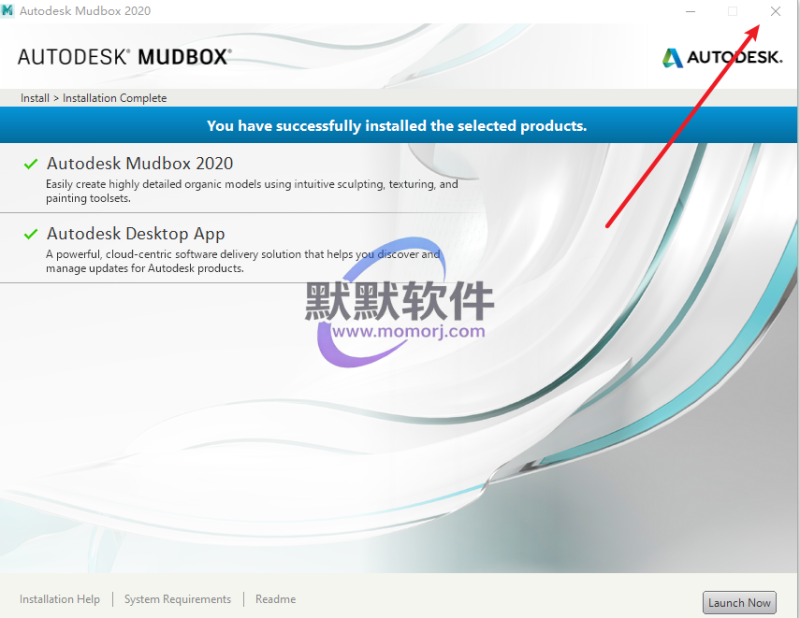The width and height of the screenshot is (800, 618).
Task: Minimize the installer window
Action: [x=690, y=11]
